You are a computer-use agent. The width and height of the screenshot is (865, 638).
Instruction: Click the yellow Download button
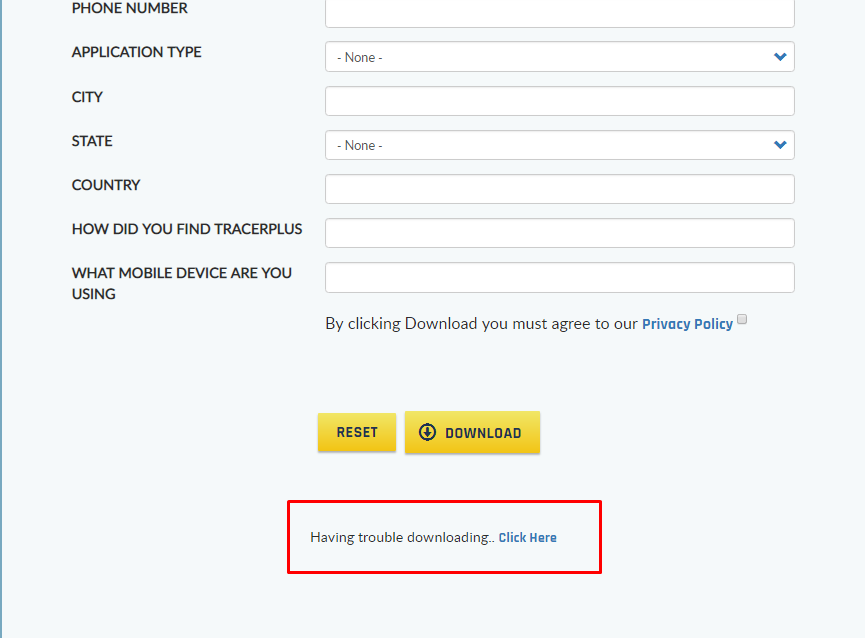point(472,432)
